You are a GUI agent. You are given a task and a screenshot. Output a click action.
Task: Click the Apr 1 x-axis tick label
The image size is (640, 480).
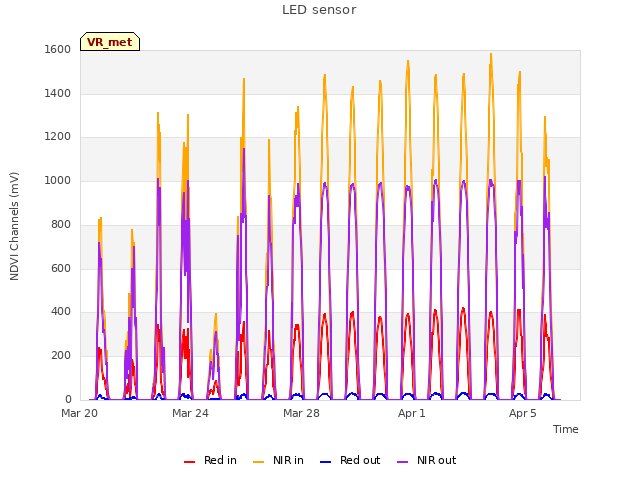412,413
